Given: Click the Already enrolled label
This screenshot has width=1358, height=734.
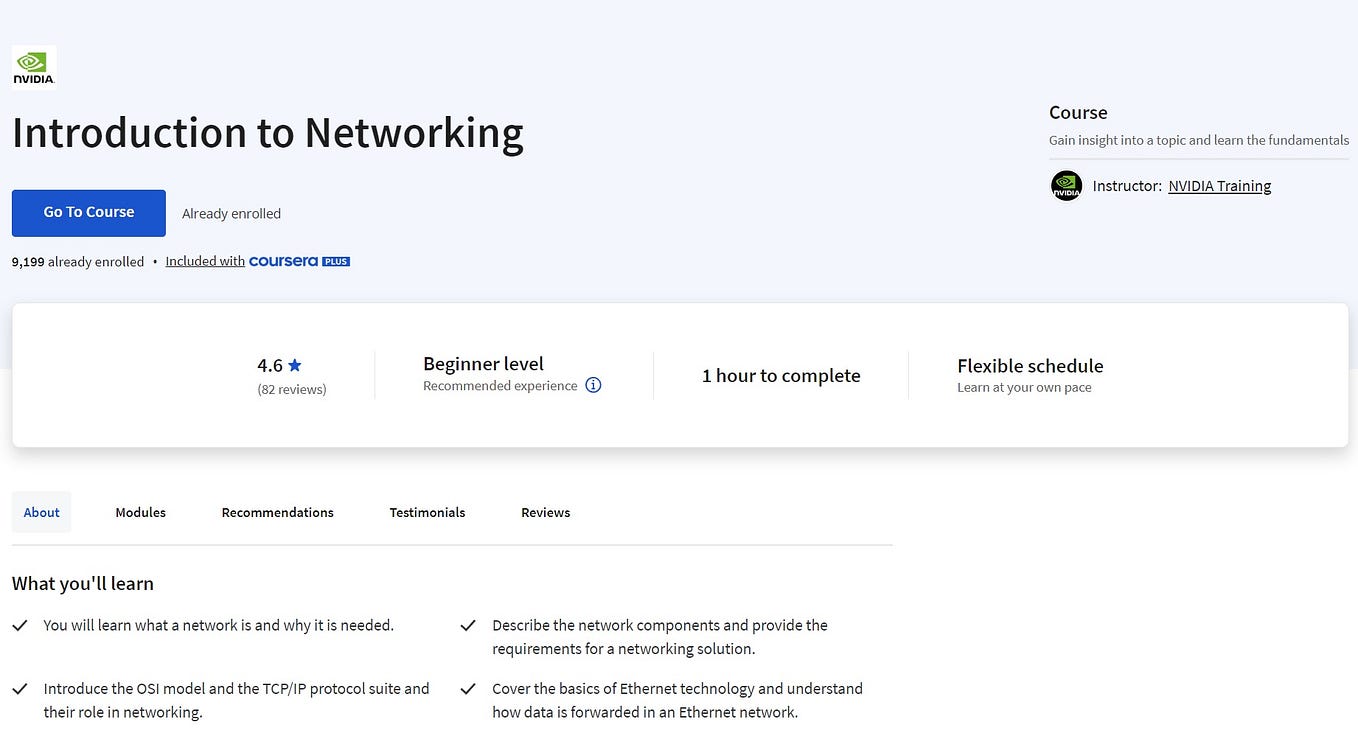Looking at the screenshot, I should [231, 213].
